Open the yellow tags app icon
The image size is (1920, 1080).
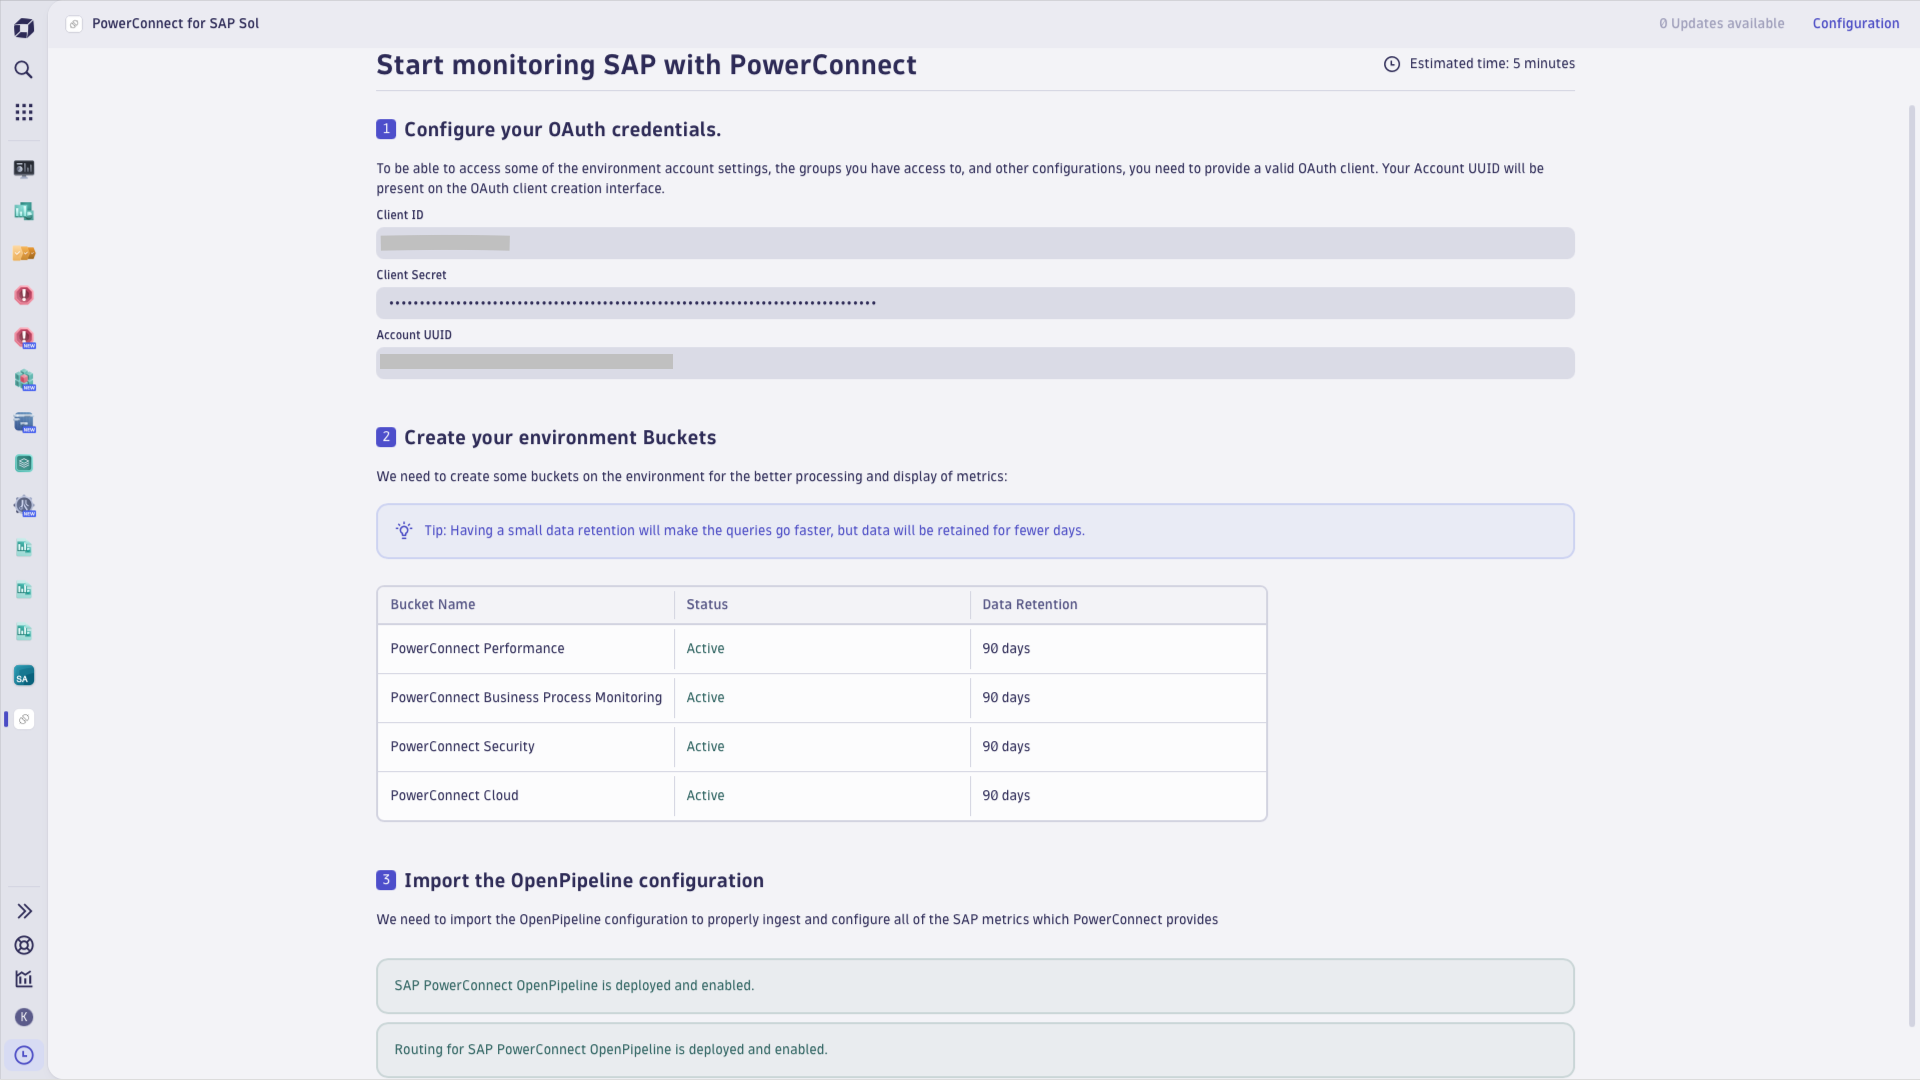pyautogui.click(x=24, y=253)
